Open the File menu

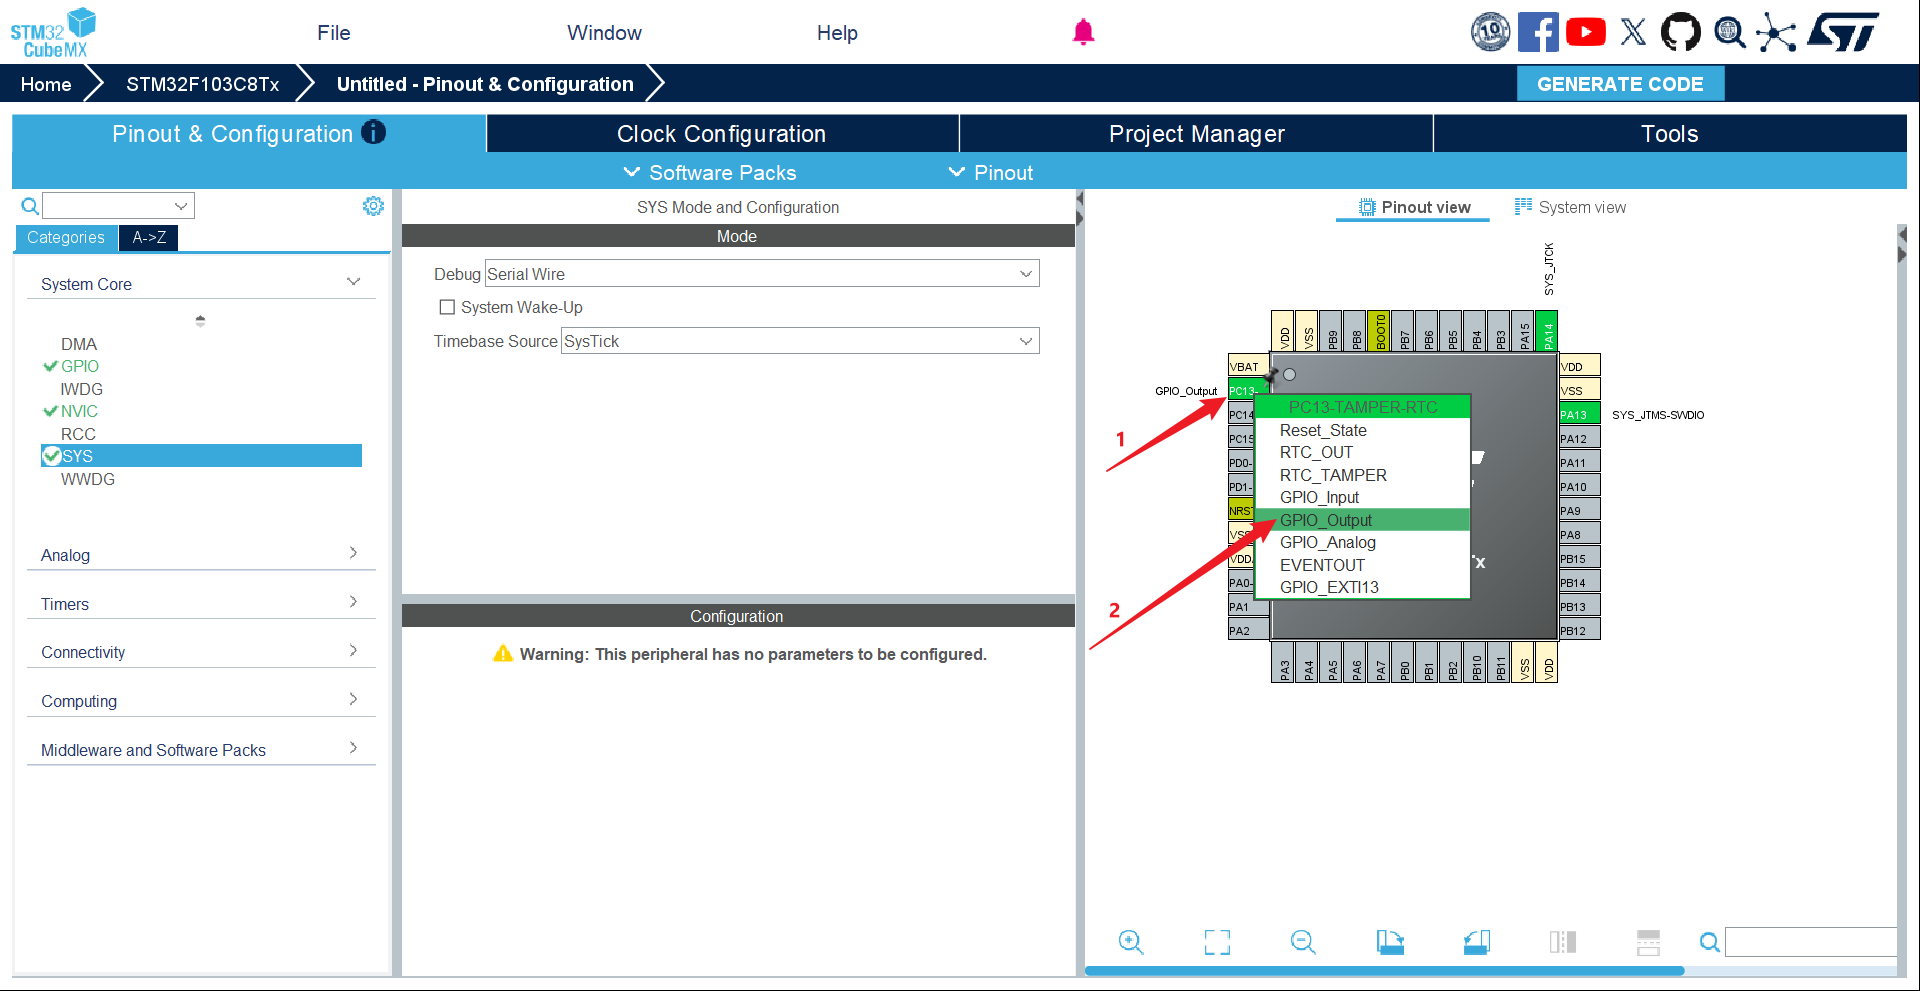[334, 33]
